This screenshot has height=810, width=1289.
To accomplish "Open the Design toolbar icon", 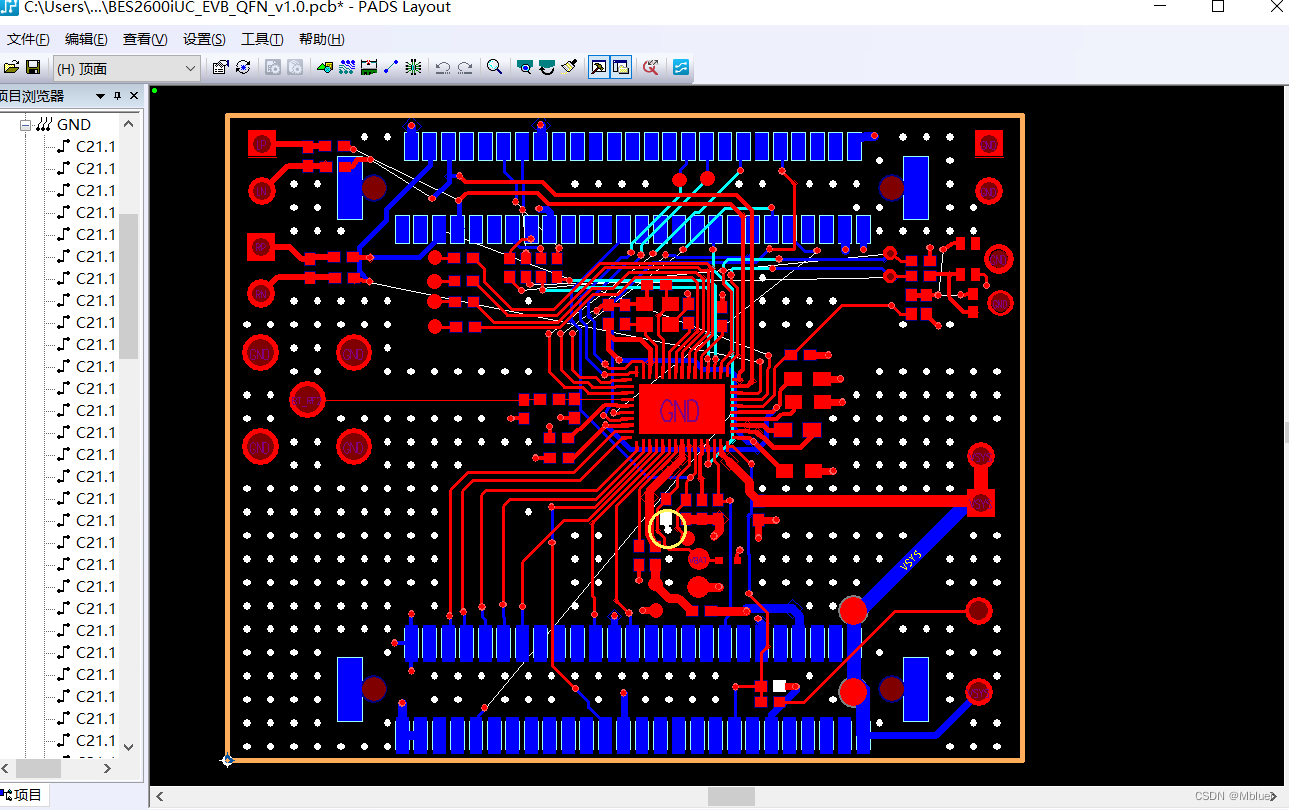I will [x=347, y=67].
